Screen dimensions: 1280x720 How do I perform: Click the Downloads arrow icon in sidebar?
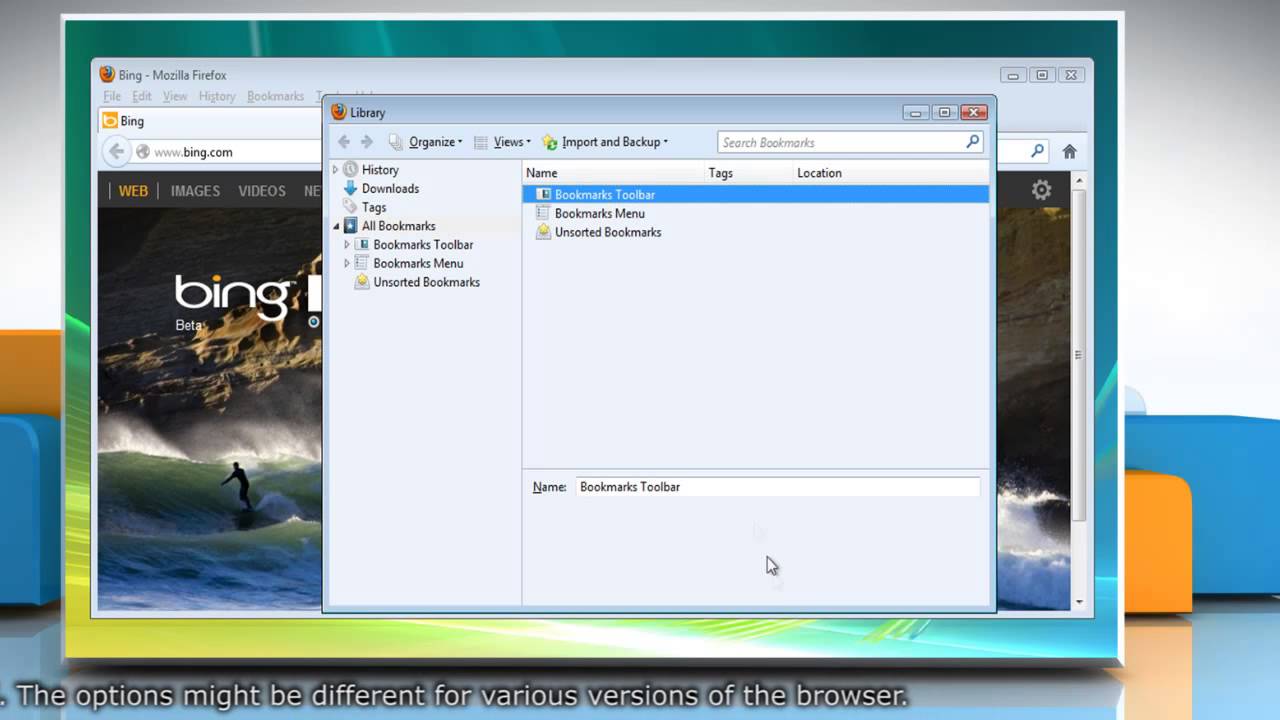point(350,189)
